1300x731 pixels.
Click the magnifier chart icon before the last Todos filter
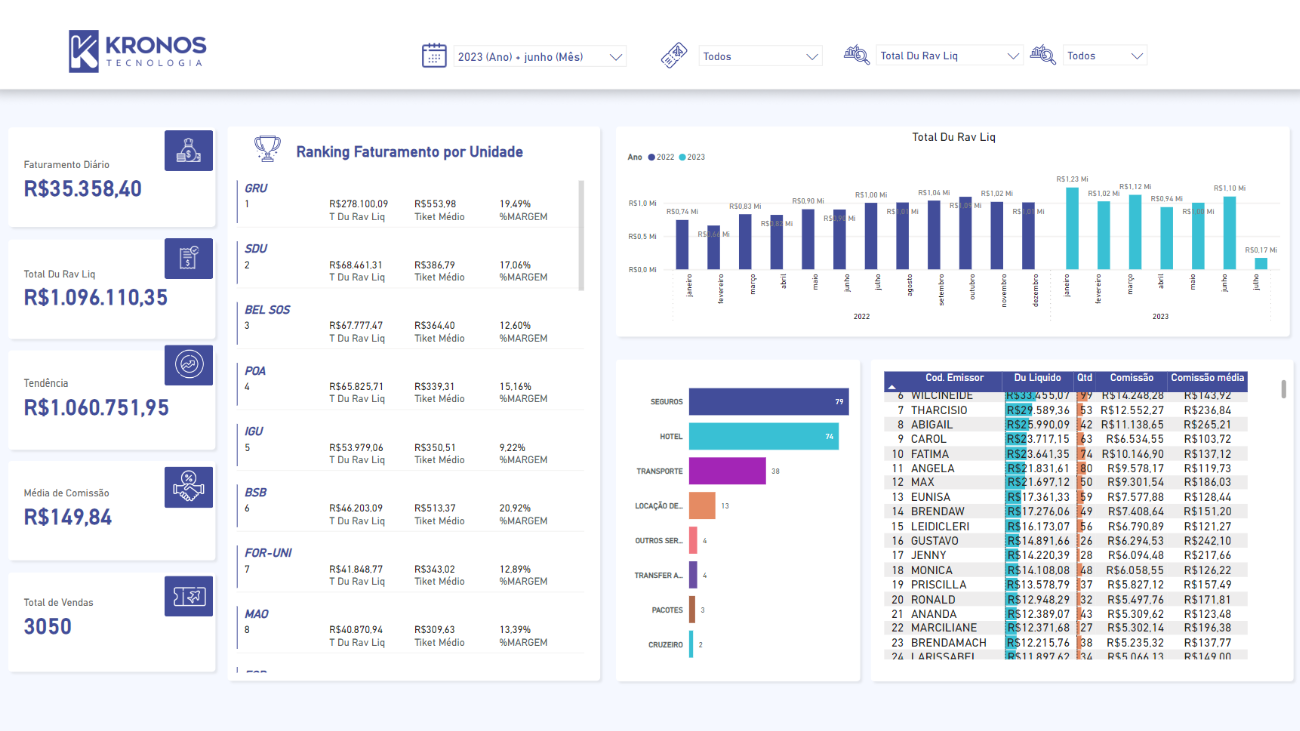click(1043, 55)
